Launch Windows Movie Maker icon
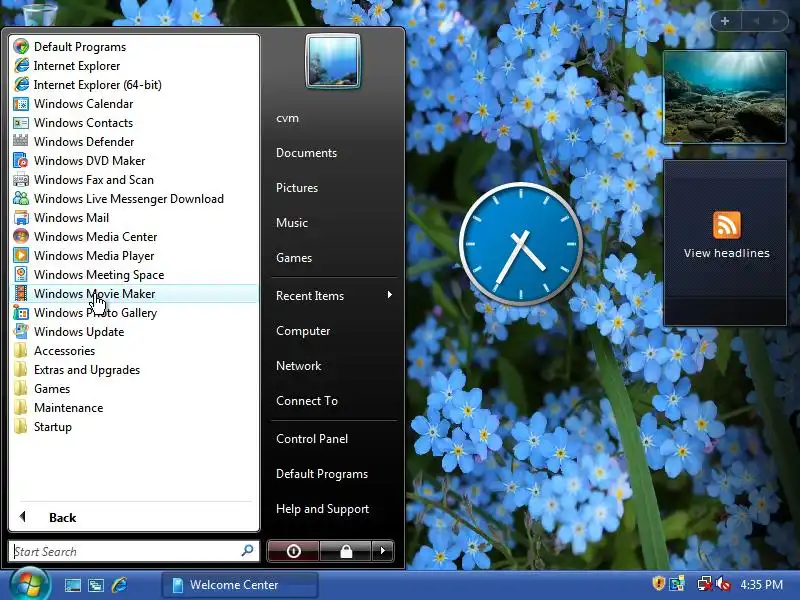This screenshot has width=800, height=600. point(21,293)
